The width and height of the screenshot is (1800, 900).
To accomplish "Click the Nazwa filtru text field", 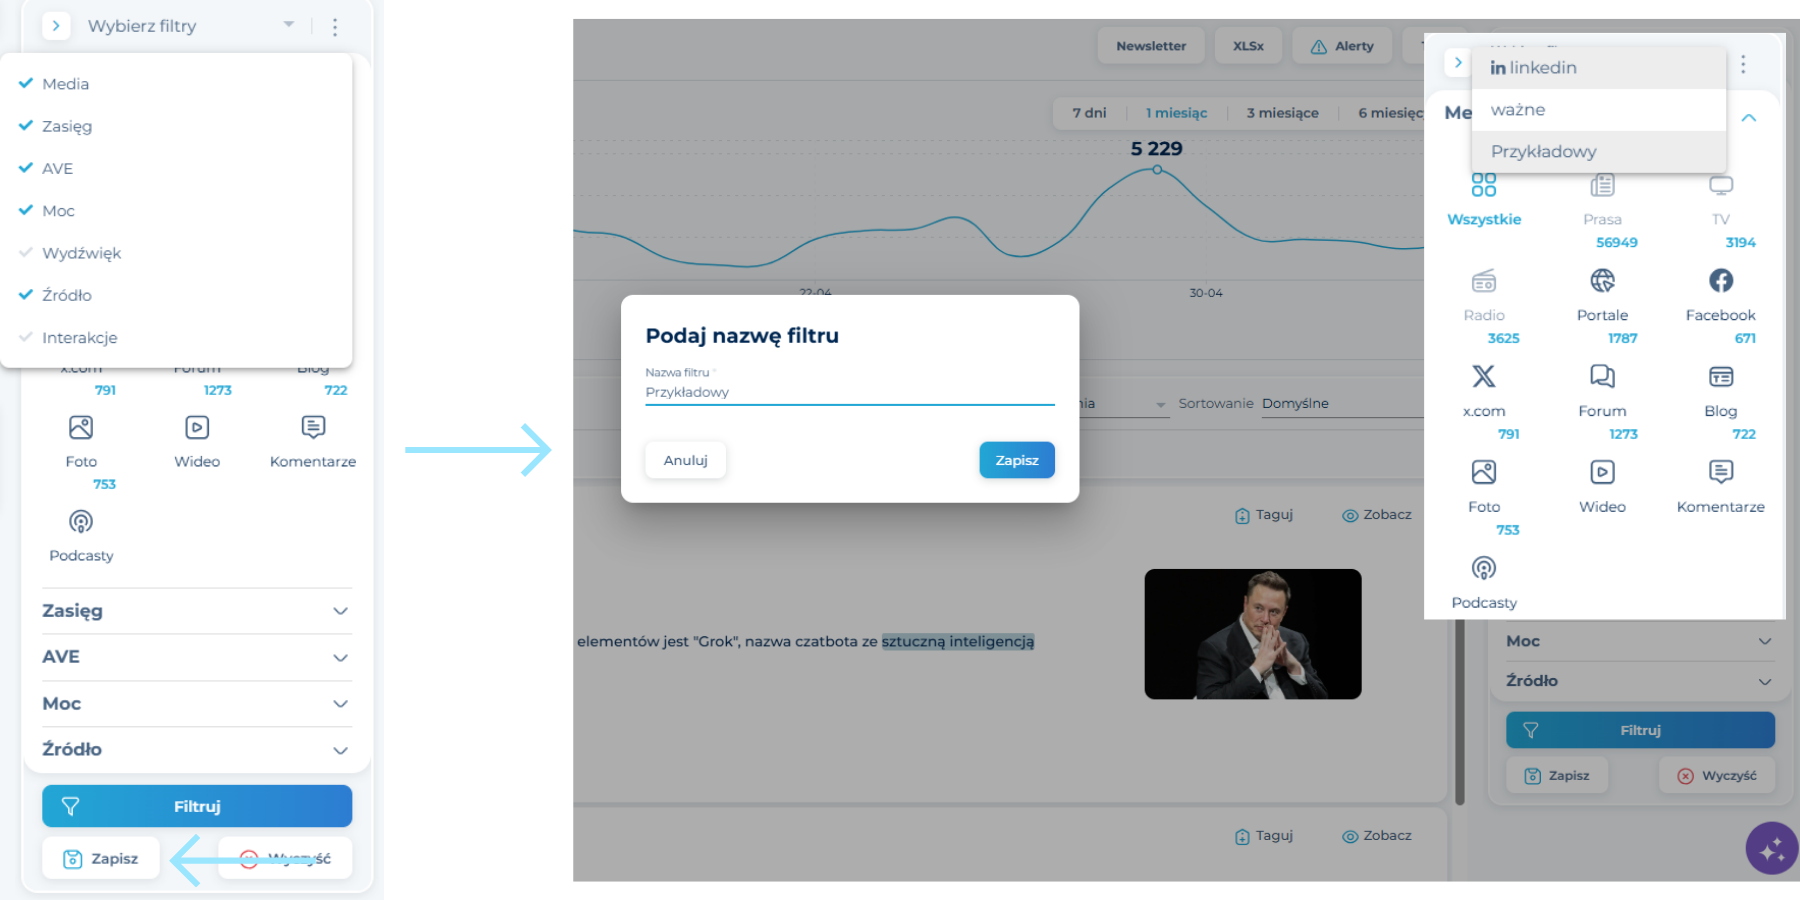I will tap(850, 392).
